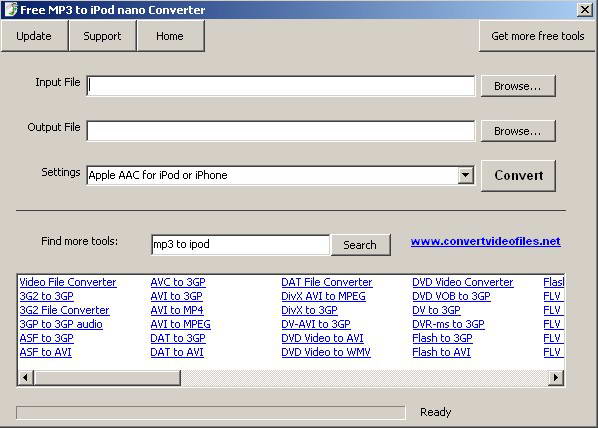The height and width of the screenshot is (428, 598).
Task: Click the application icon in title bar
Action: [x=11, y=10]
